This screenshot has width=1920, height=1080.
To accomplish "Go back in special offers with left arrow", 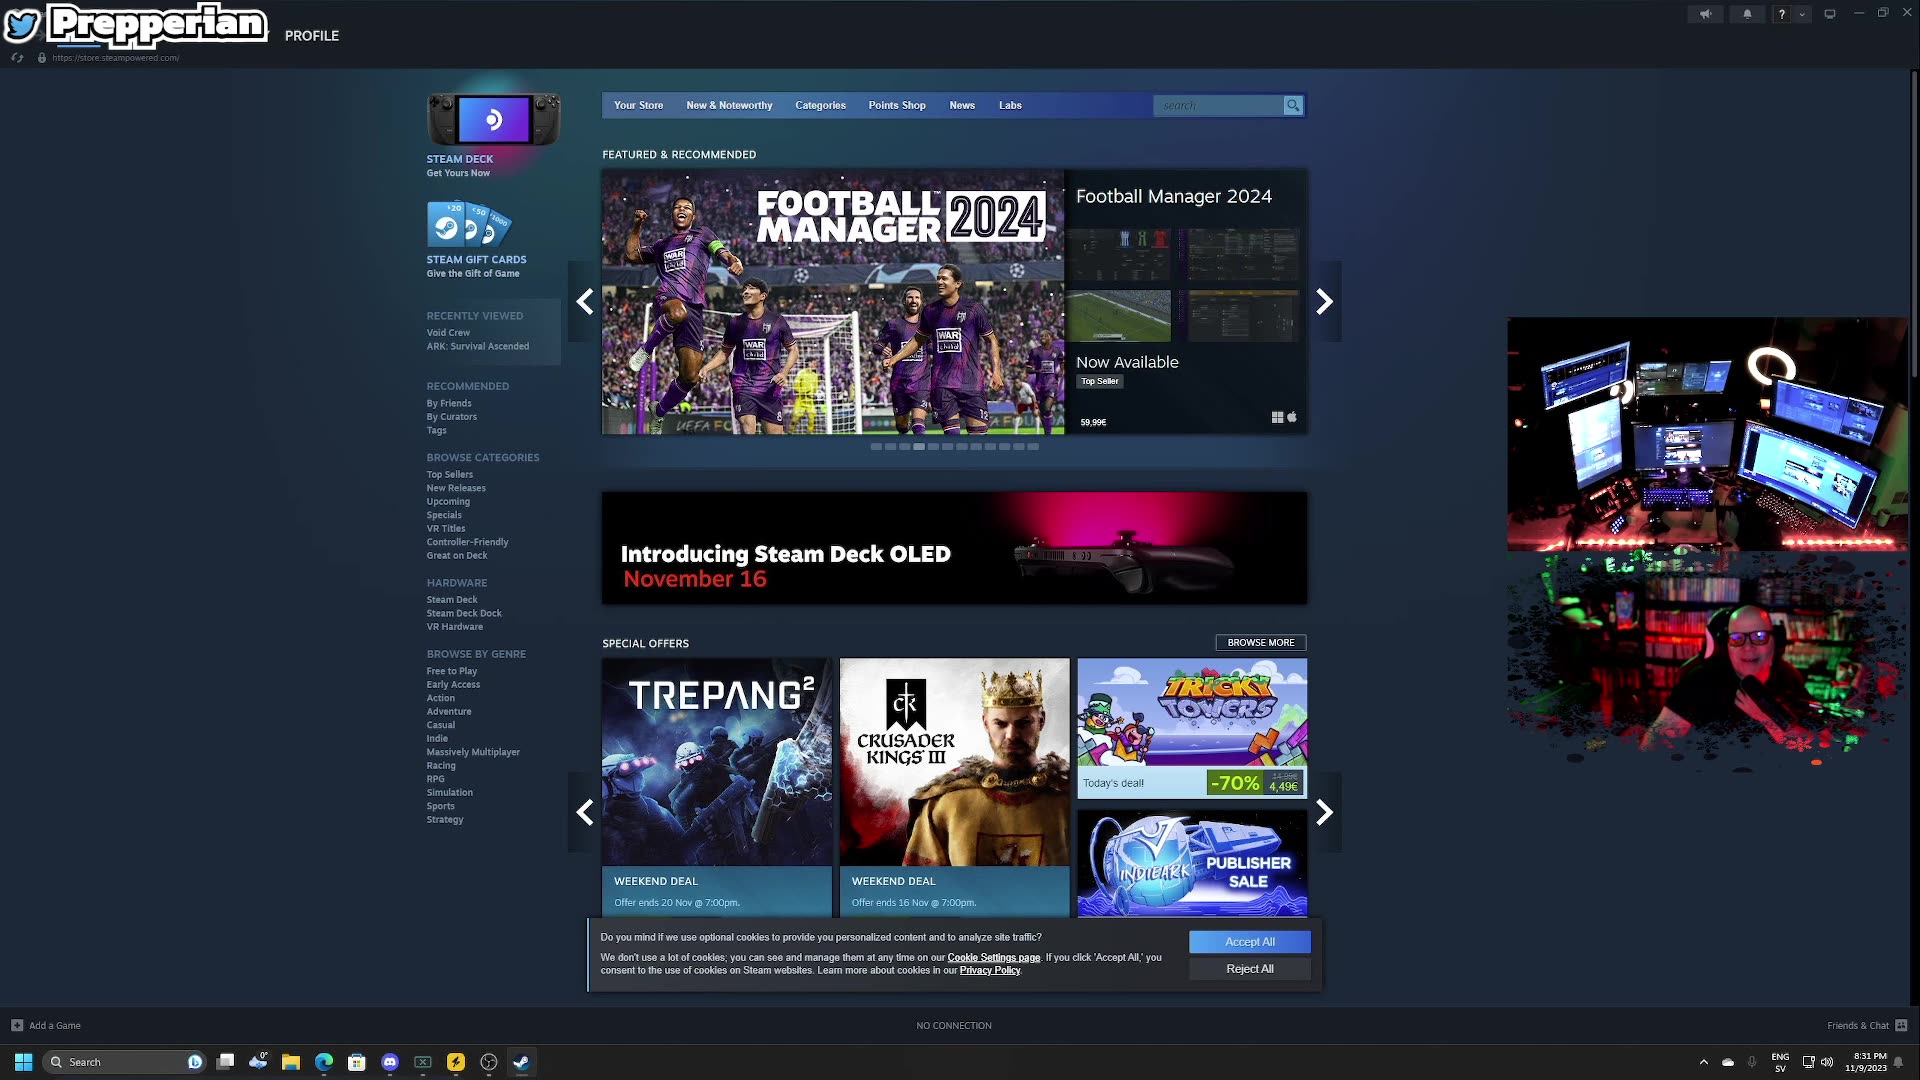I will click(585, 812).
